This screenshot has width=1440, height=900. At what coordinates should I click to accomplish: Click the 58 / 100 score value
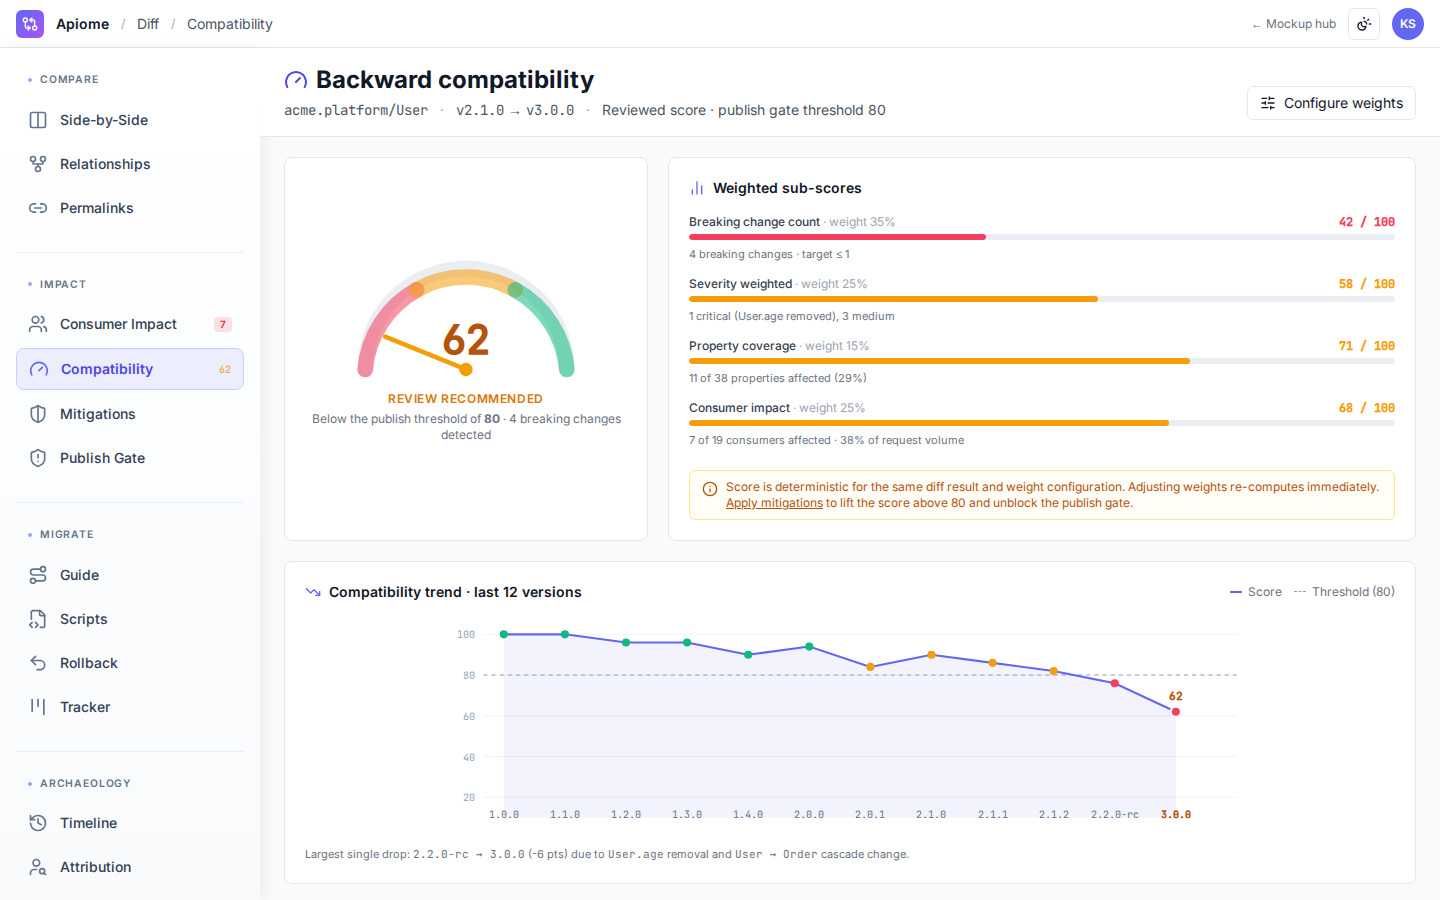click(x=1367, y=284)
